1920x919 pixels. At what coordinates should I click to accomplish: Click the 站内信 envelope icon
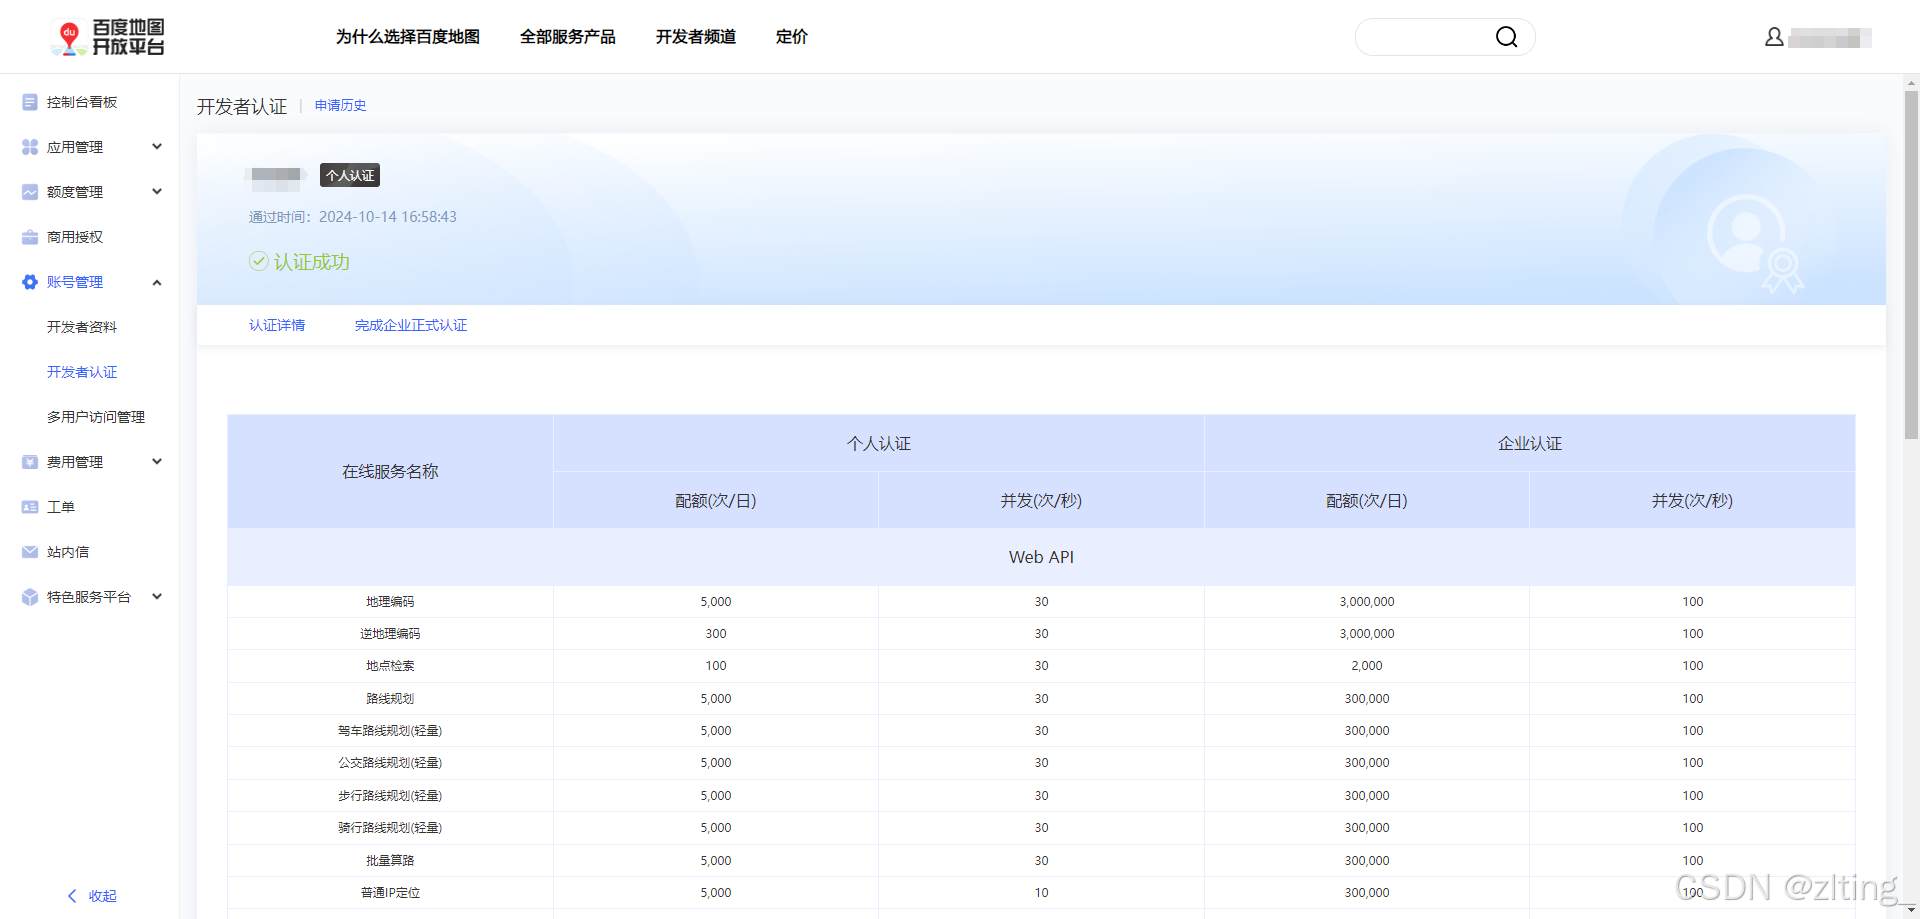tap(30, 552)
